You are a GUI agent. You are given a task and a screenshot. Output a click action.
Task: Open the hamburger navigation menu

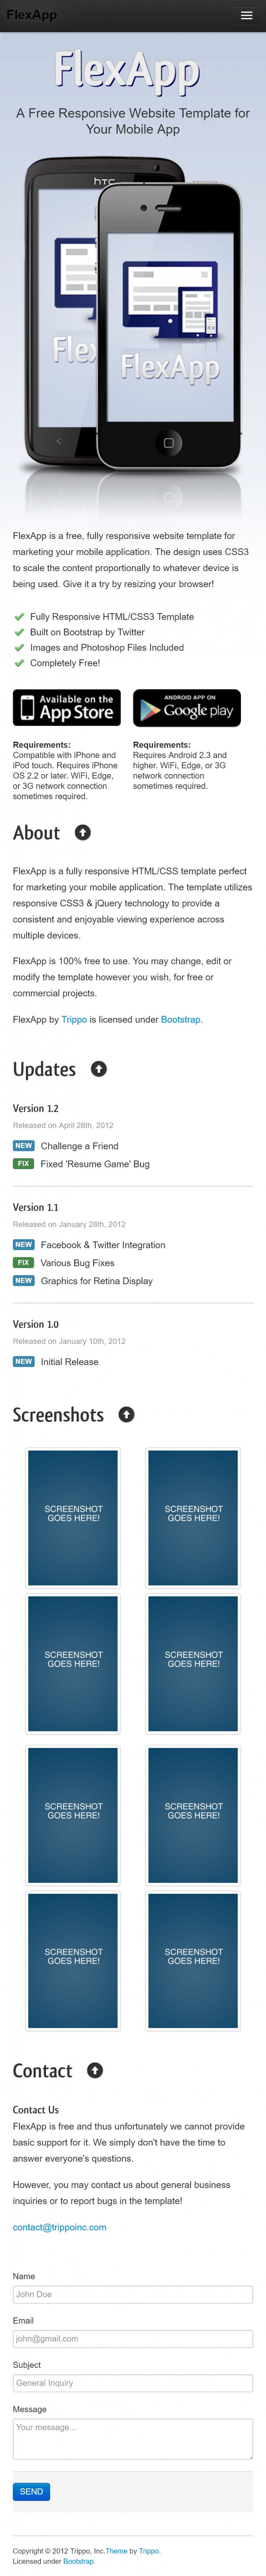[246, 15]
